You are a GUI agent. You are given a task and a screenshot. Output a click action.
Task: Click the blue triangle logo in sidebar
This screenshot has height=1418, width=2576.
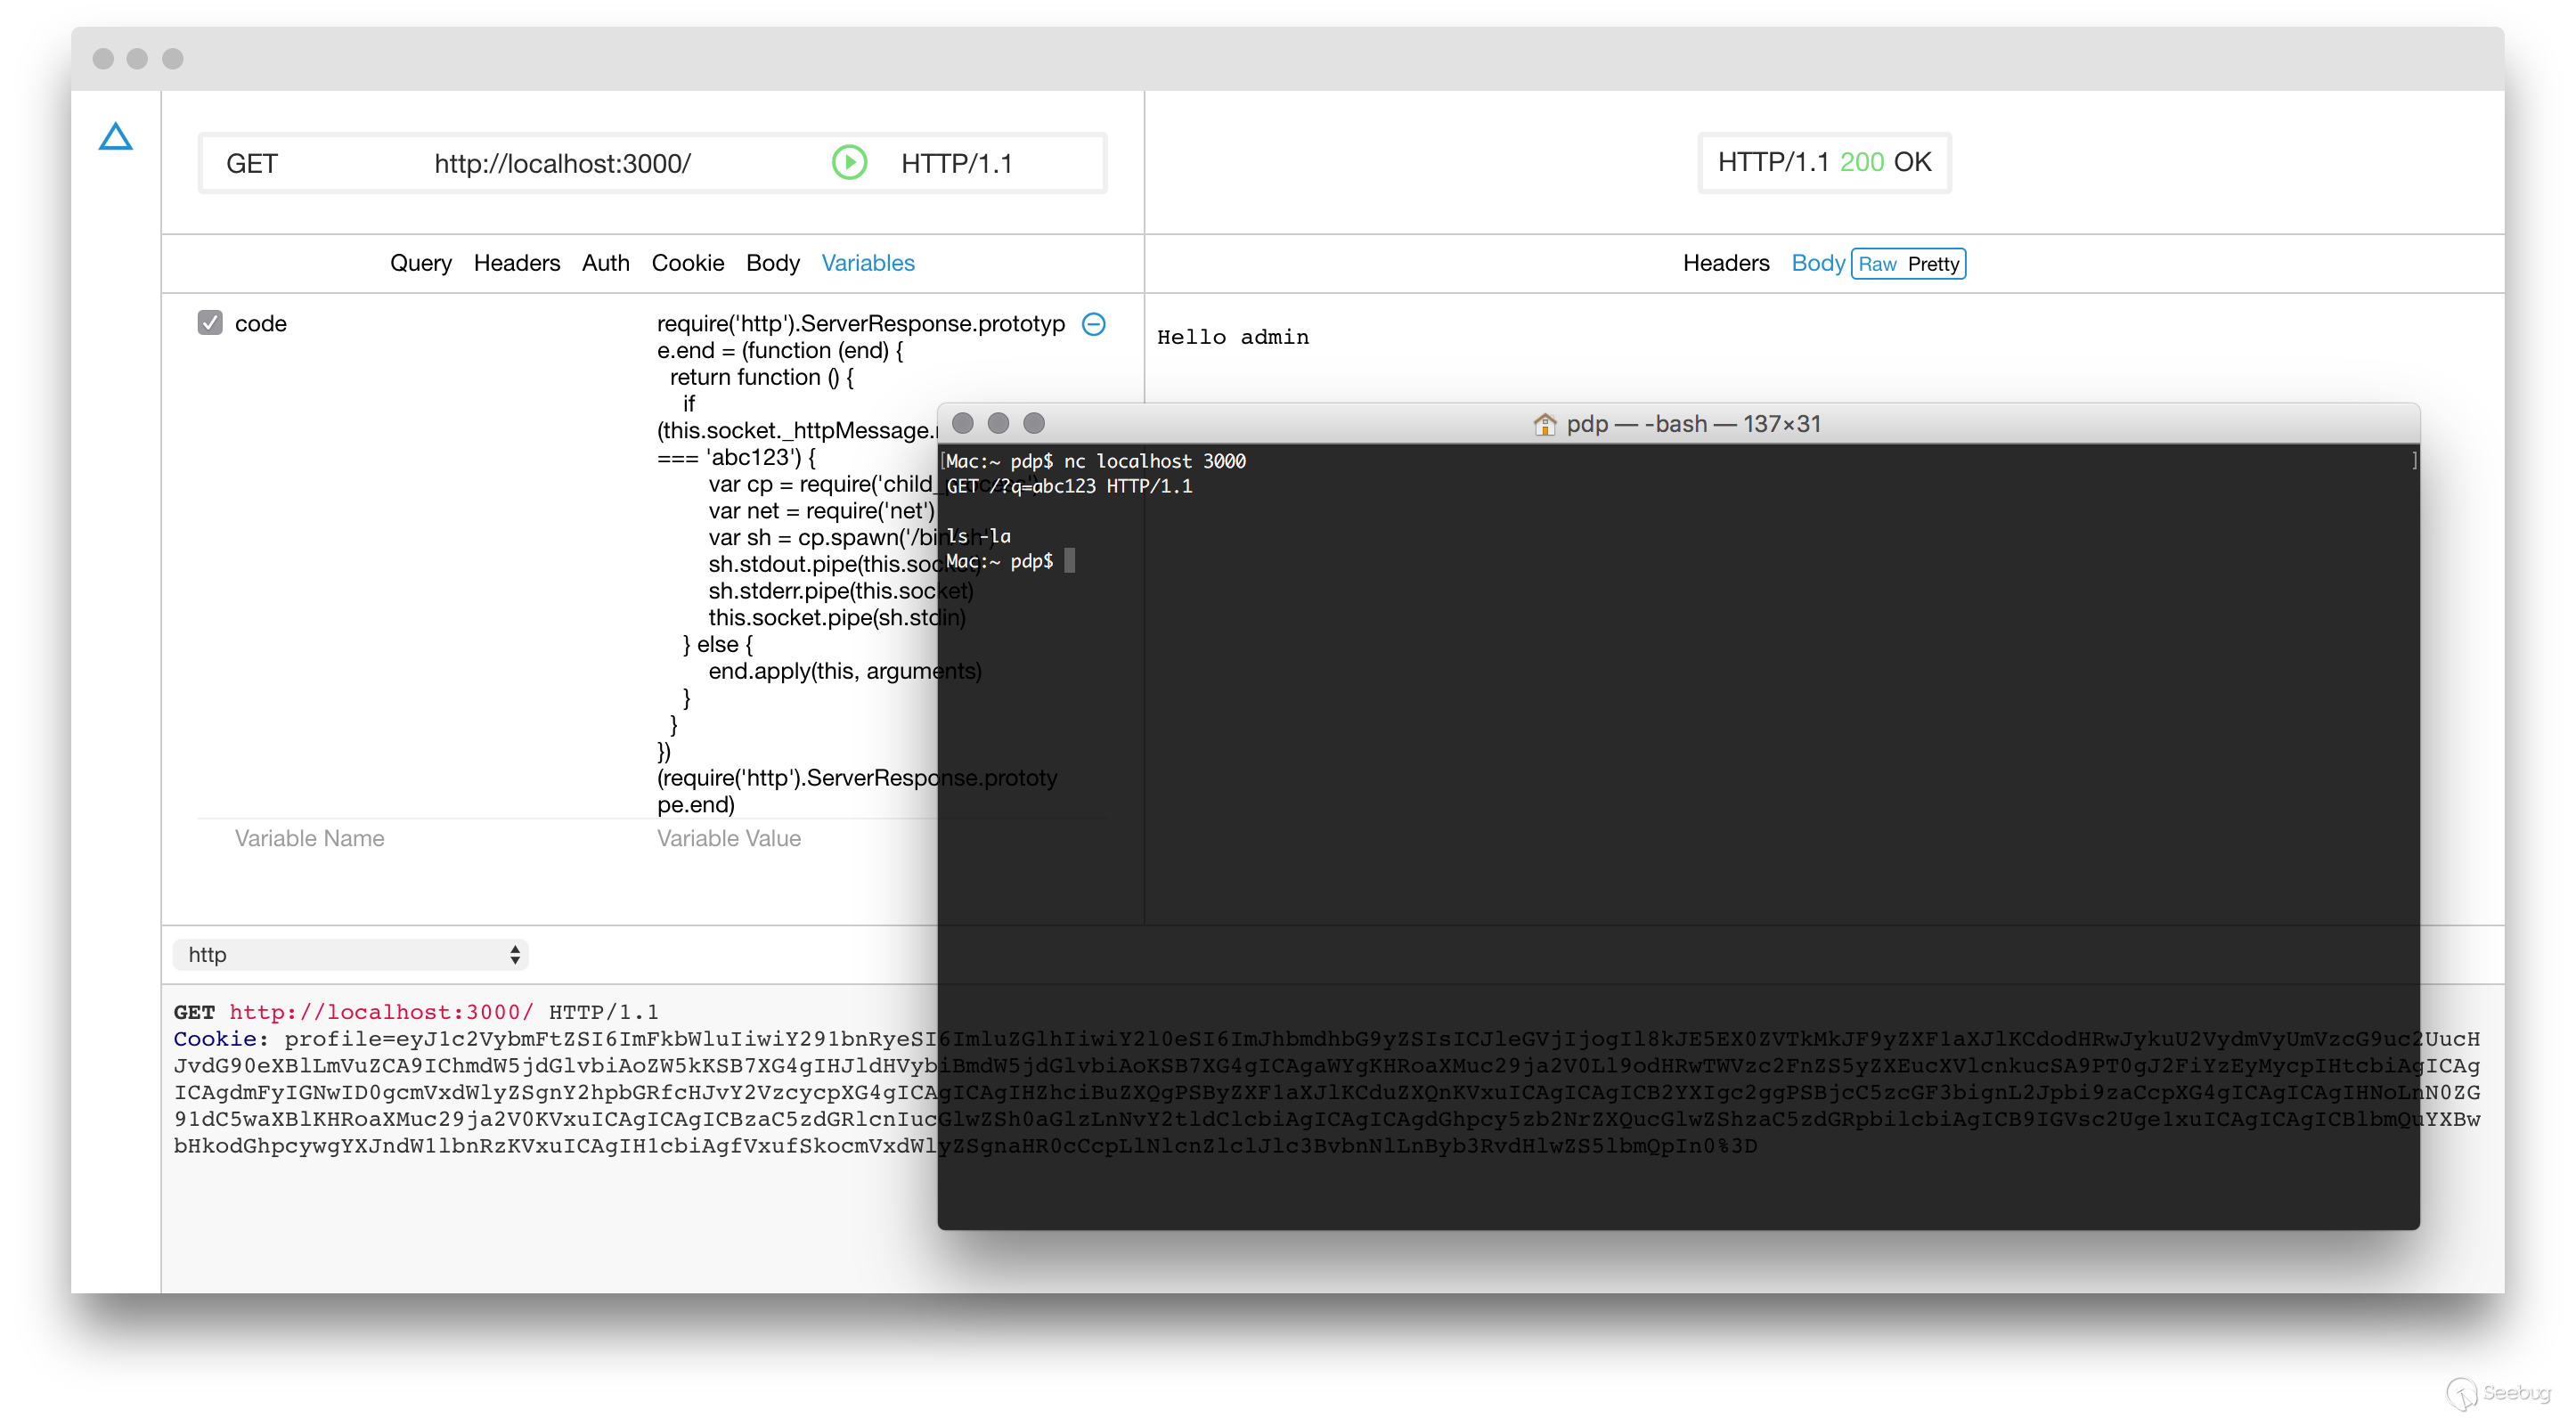click(116, 137)
